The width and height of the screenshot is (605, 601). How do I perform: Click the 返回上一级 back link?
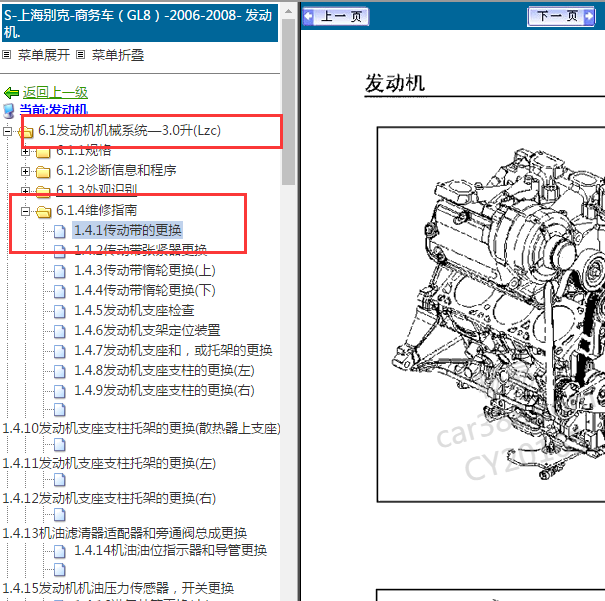click(55, 93)
